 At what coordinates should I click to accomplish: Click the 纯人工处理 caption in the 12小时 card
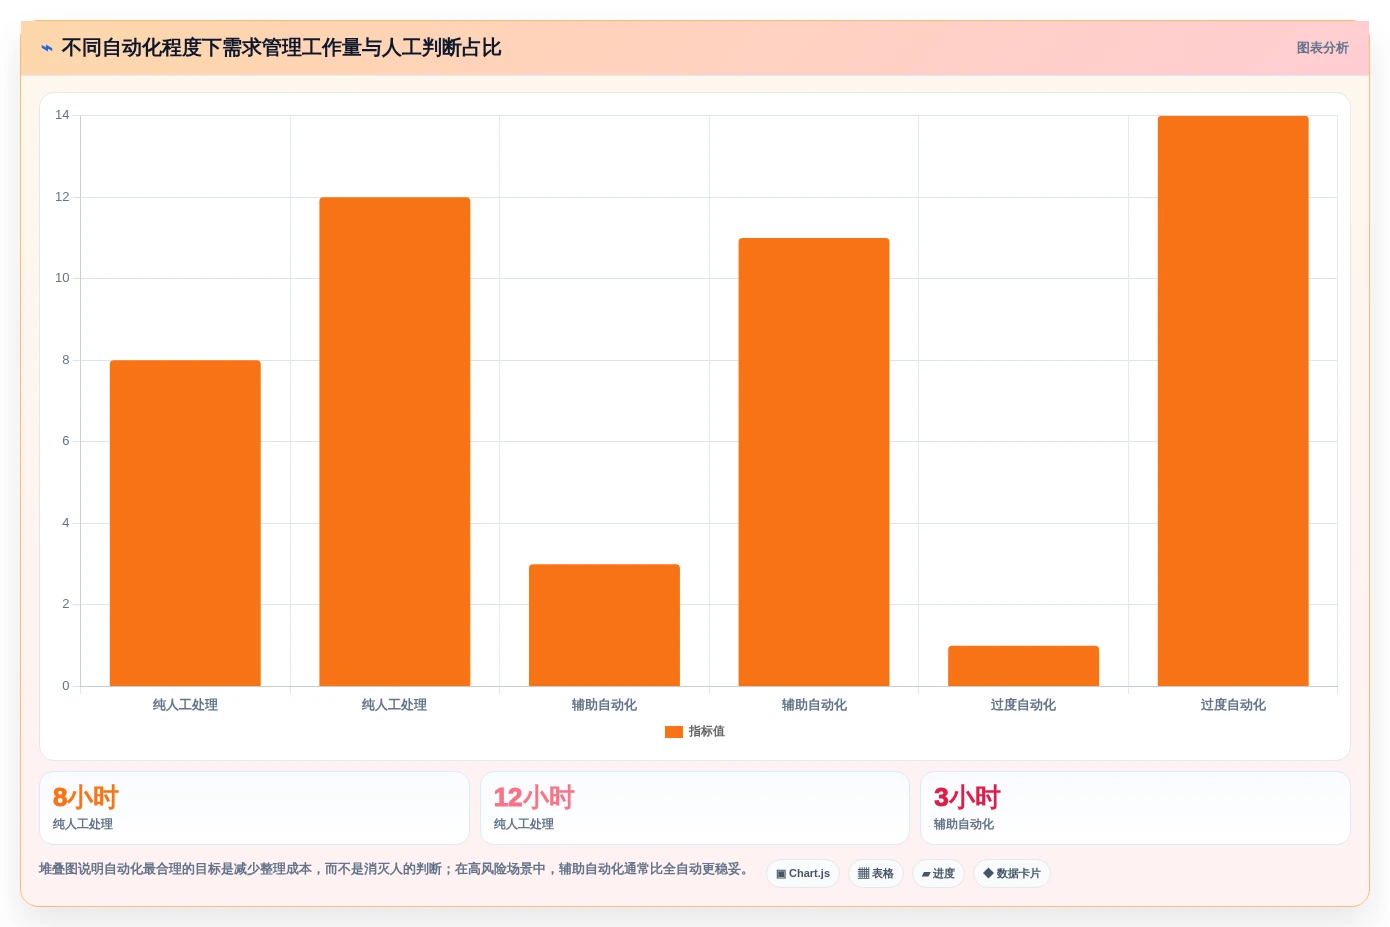pos(524,824)
